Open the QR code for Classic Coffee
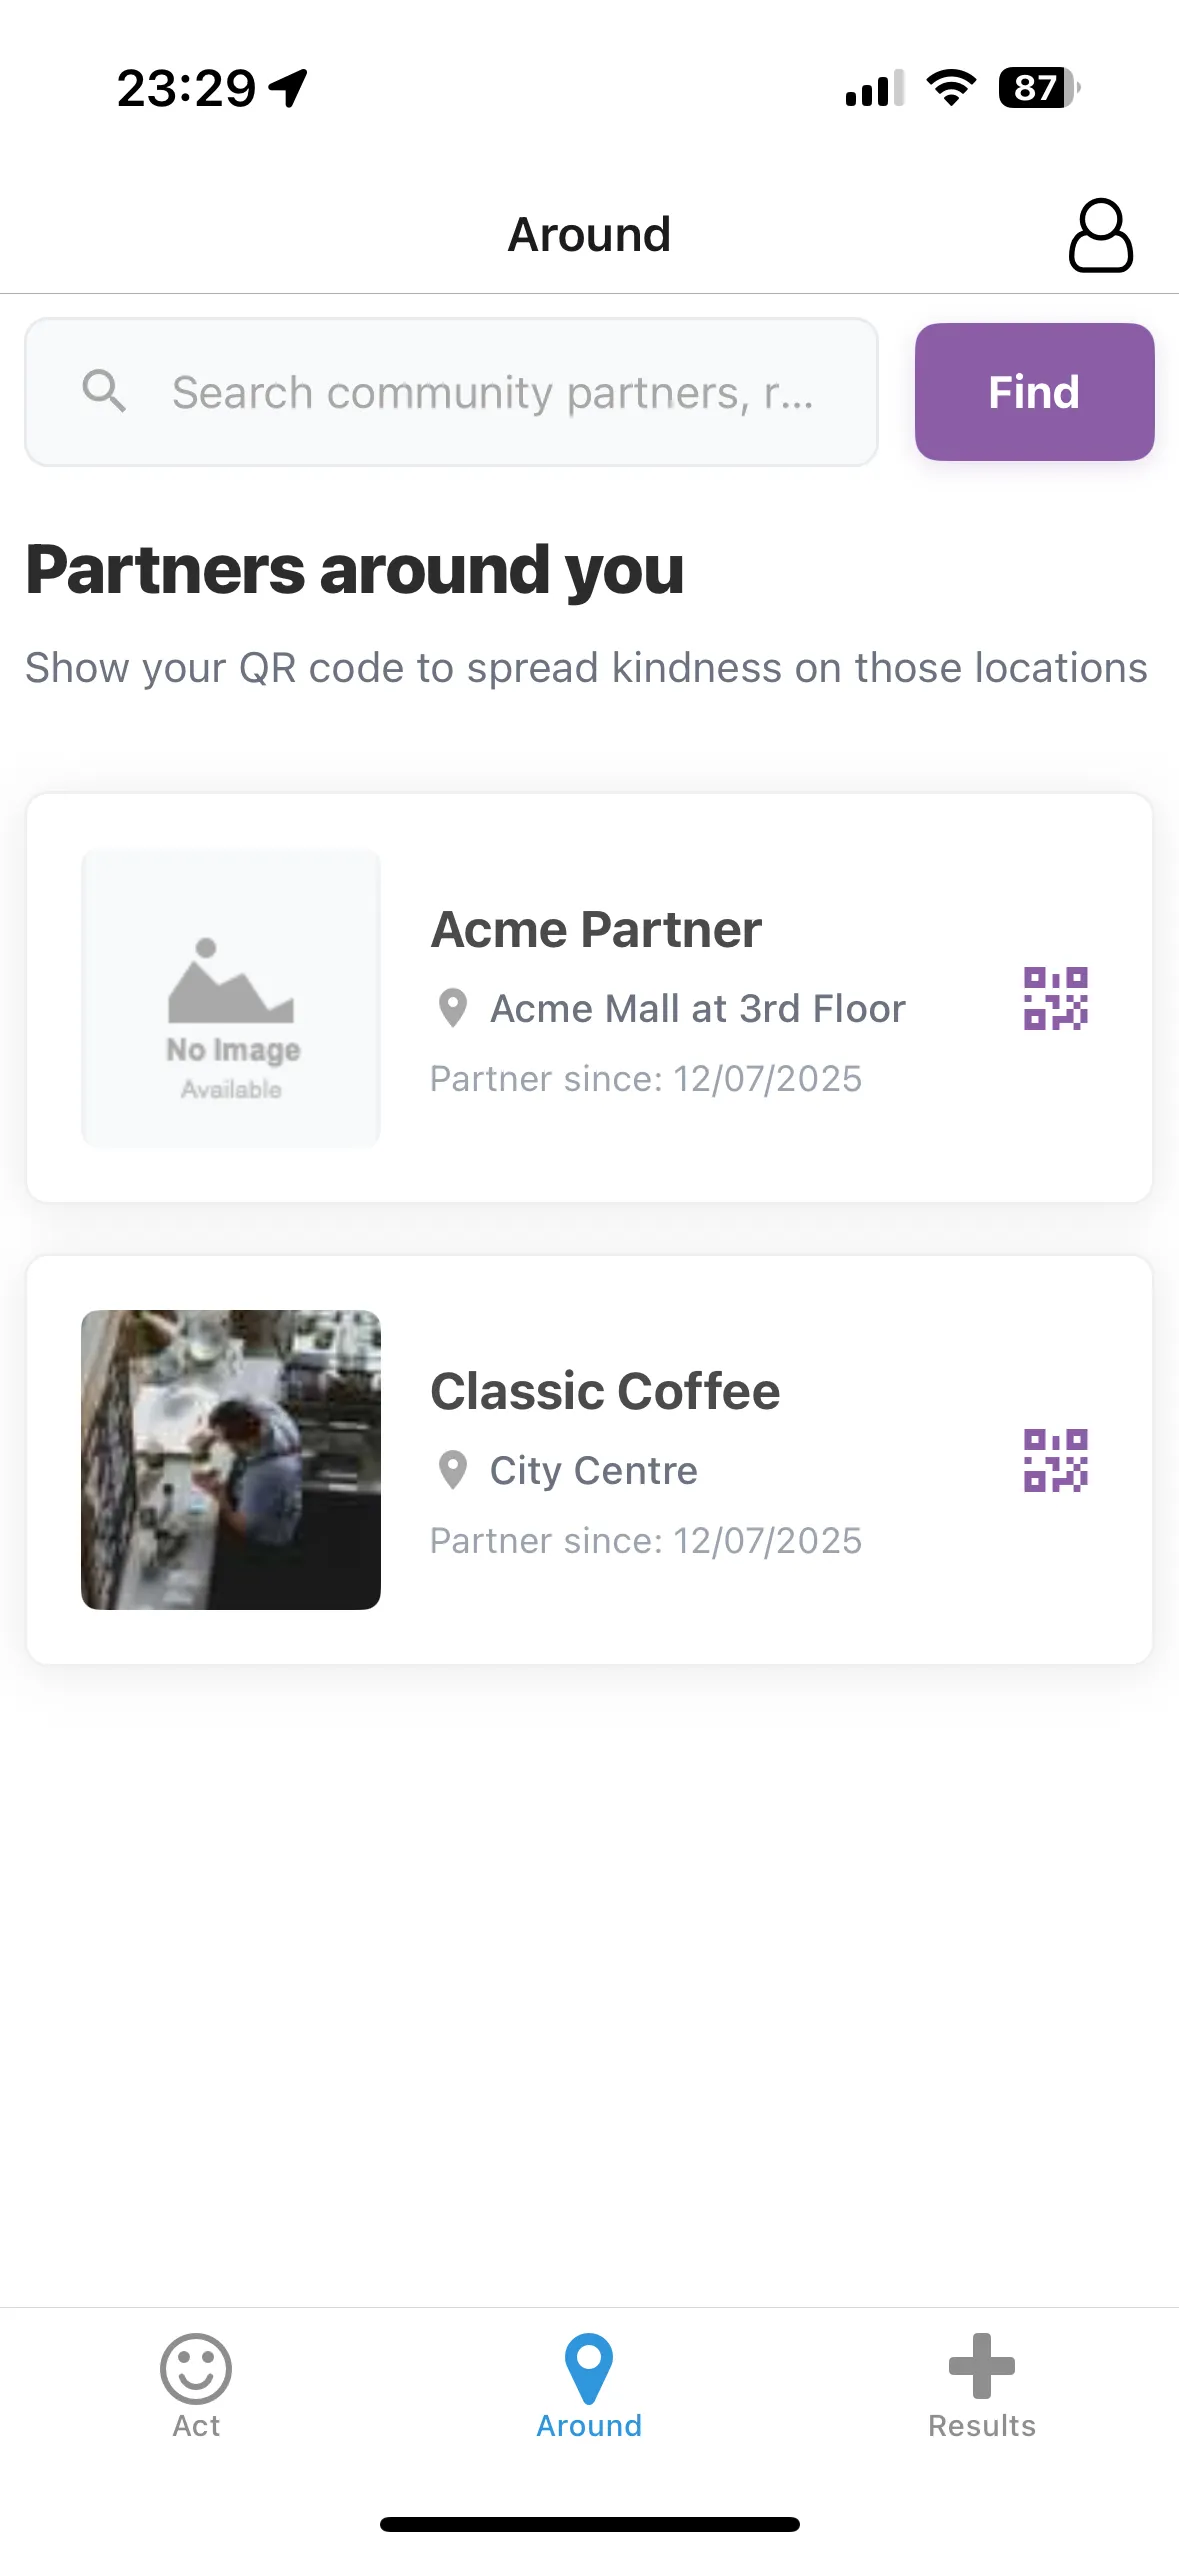 point(1055,1462)
